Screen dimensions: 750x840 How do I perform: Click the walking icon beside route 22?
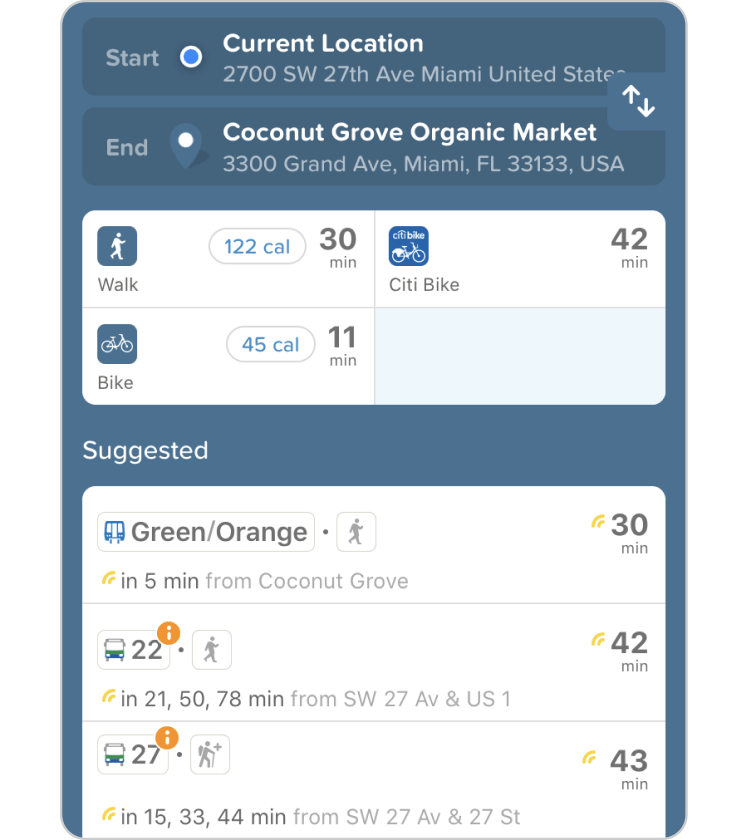211,650
